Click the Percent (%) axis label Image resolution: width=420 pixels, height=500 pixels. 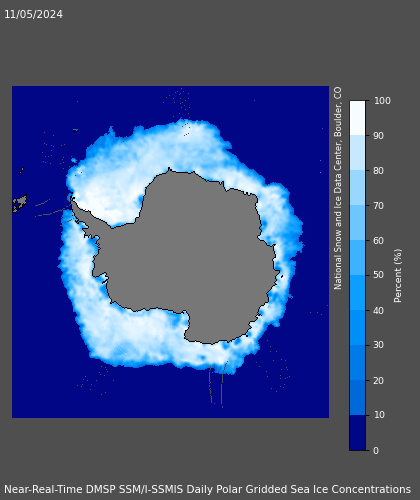coord(398,276)
